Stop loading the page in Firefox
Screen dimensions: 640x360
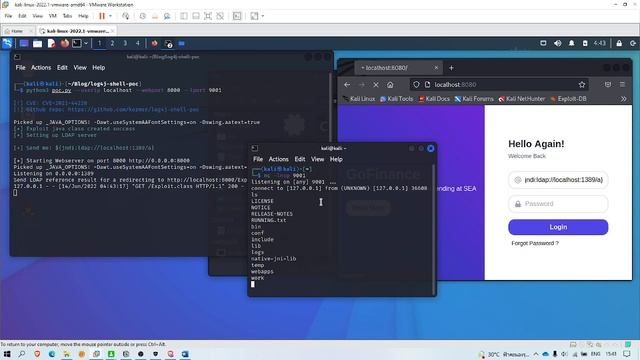pos(376,84)
